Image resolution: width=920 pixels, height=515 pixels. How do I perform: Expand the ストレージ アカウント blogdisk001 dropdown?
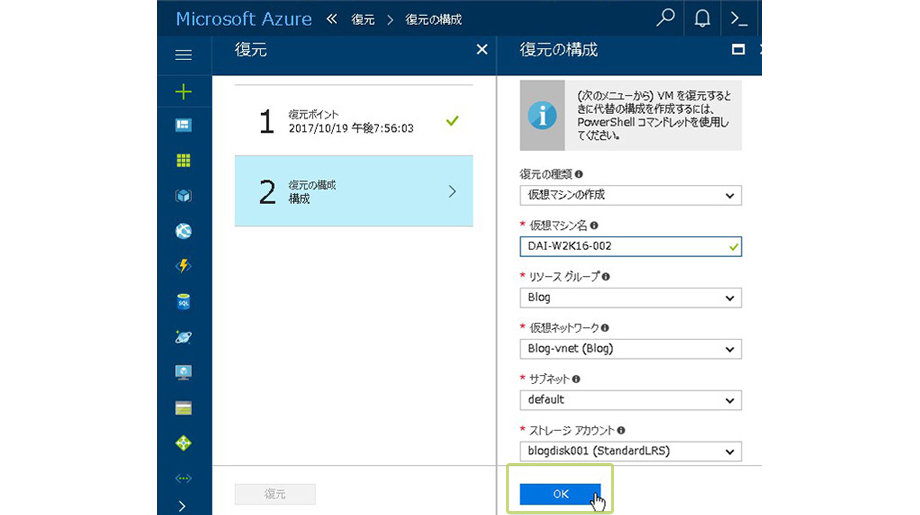point(630,451)
